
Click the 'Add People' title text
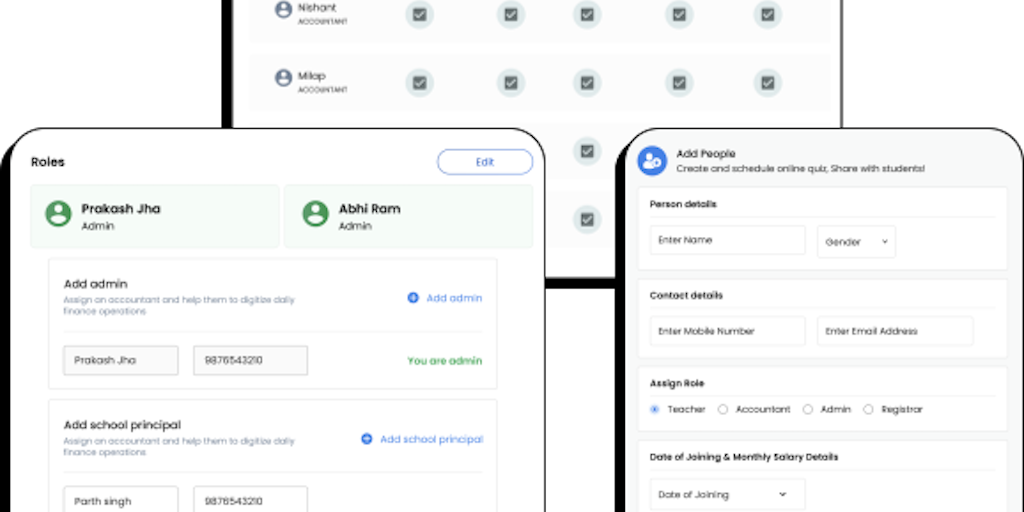pyautogui.click(x=706, y=154)
